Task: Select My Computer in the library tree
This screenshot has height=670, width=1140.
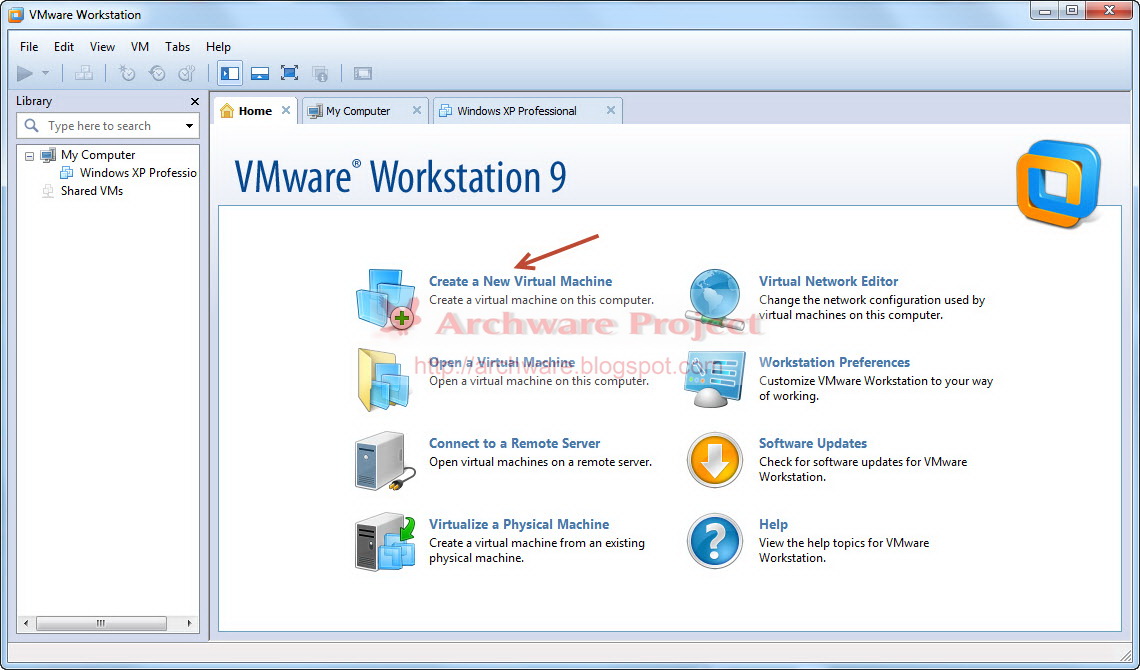Action: 98,155
